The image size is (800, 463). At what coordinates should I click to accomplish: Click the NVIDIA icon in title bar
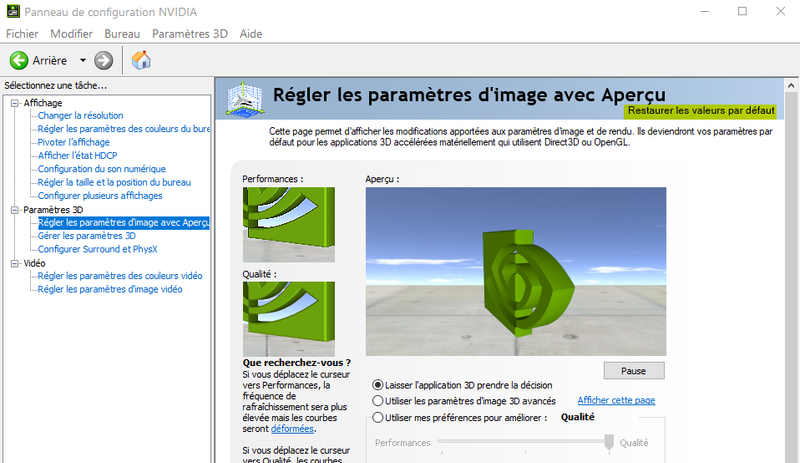tap(12, 11)
